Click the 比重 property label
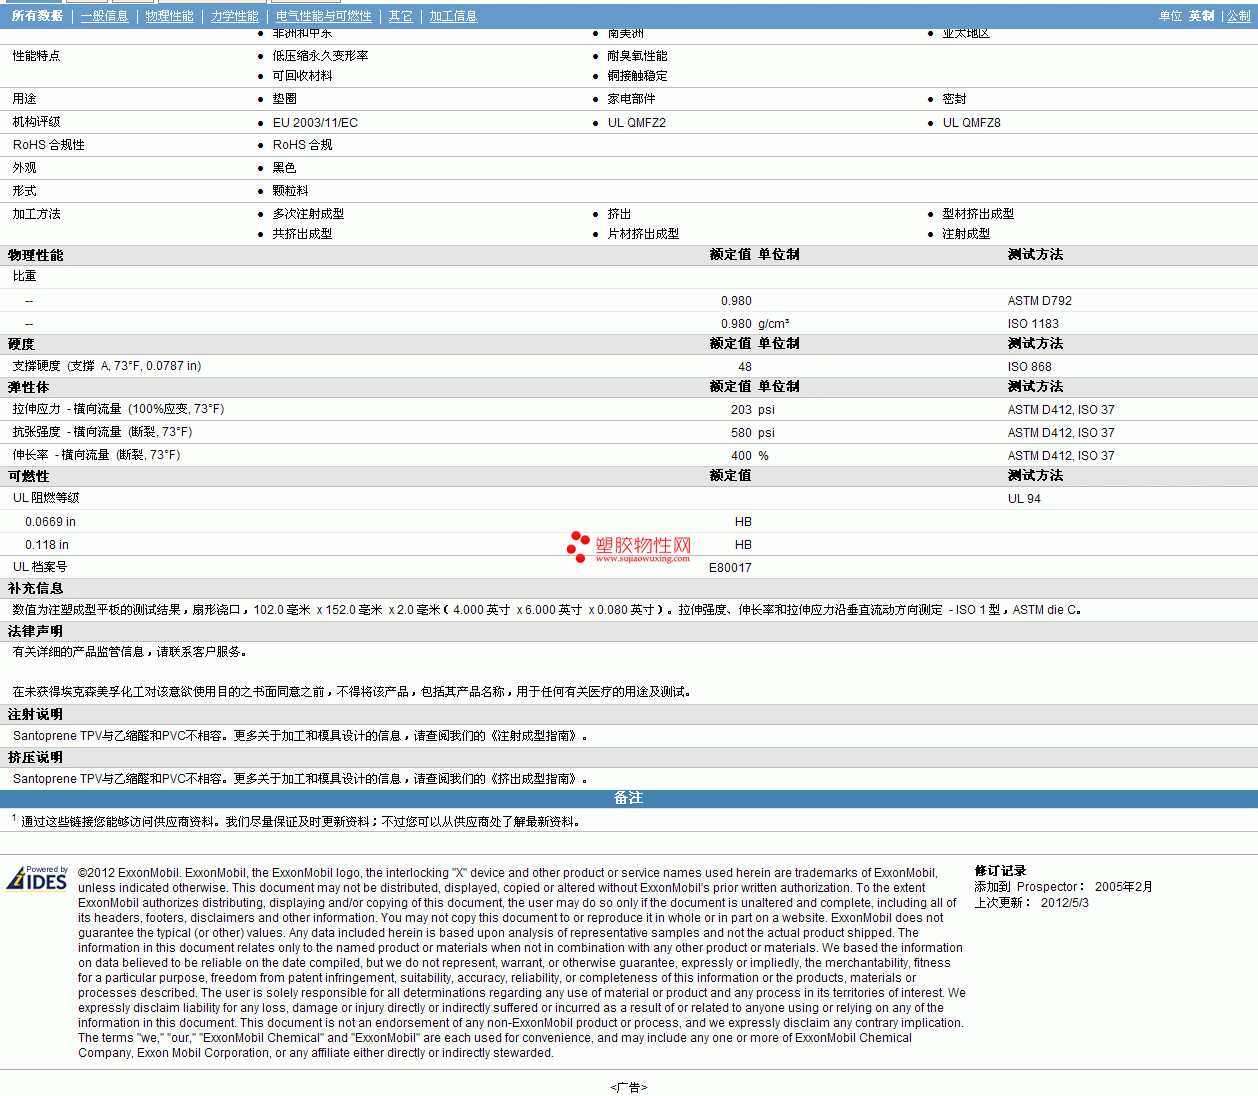Image resolution: width=1258 pixels, height=1096 pixels. pos(24,276)
